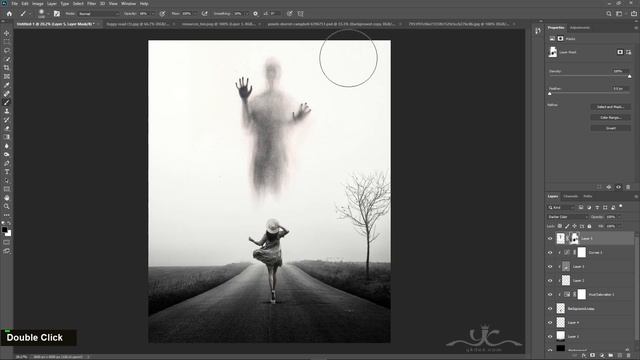Click the foreground color swatch
The image size is (640, 360).
pos(4,230)
